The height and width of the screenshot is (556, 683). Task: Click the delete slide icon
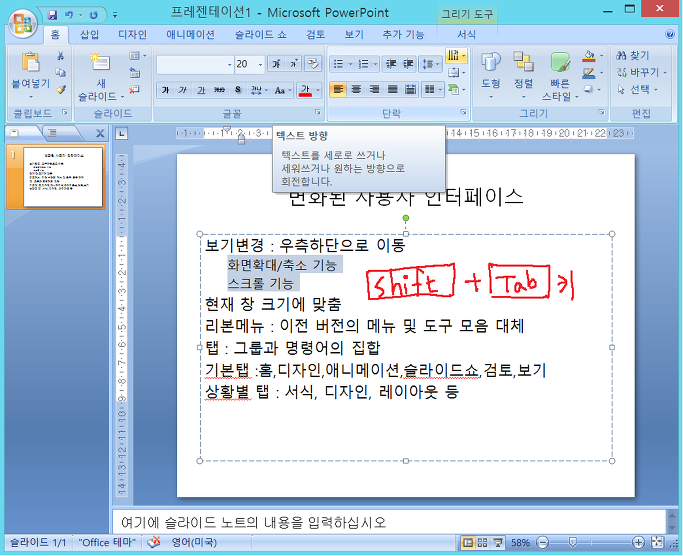tap(135, 89)
